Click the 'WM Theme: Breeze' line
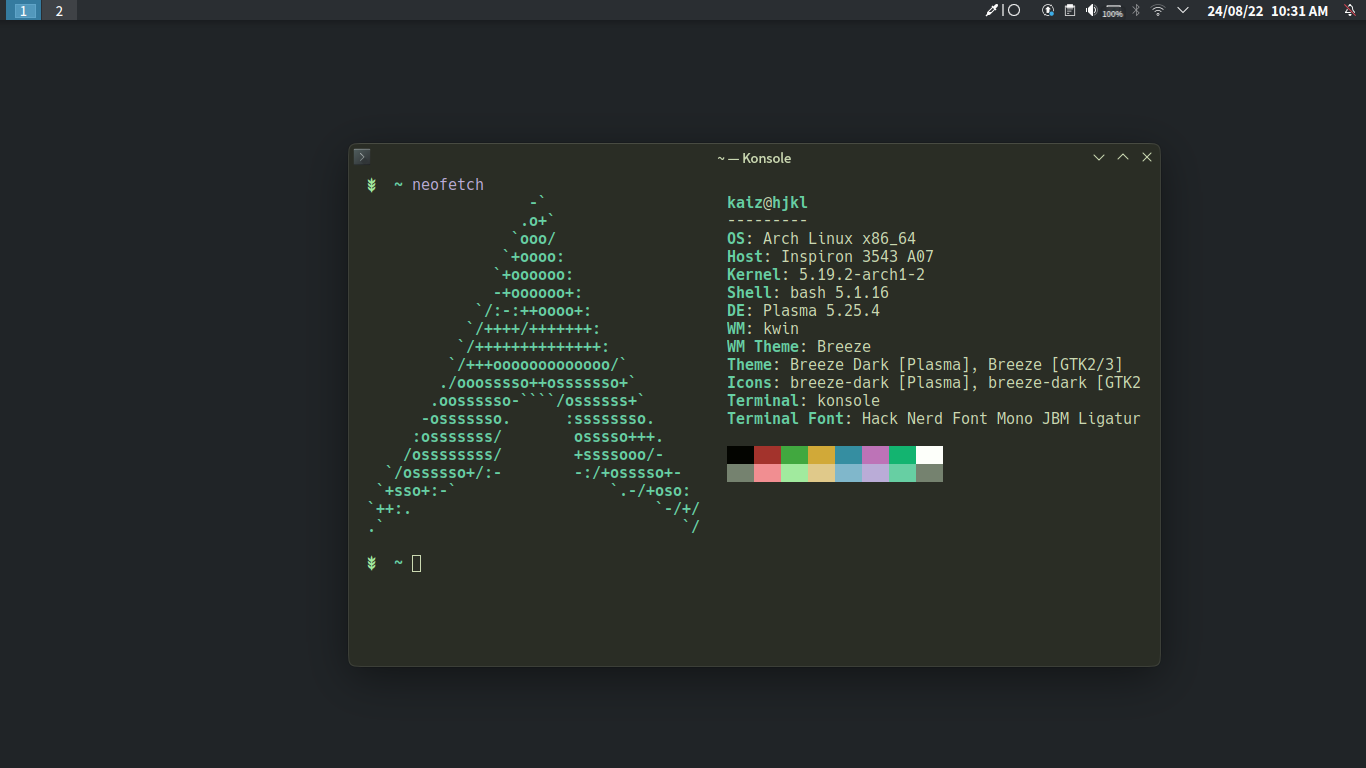1366x768 pixels. tap(799, 347)
